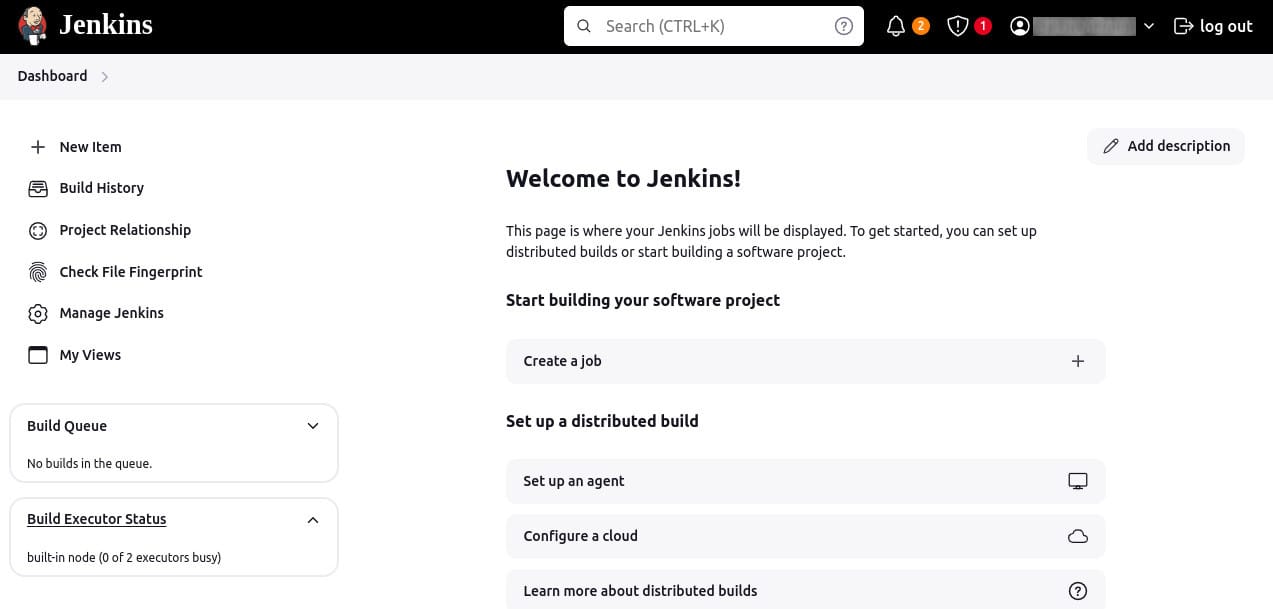Click the log out link
Screen dimensions: 1273x609
click(x=1213, y=26)
